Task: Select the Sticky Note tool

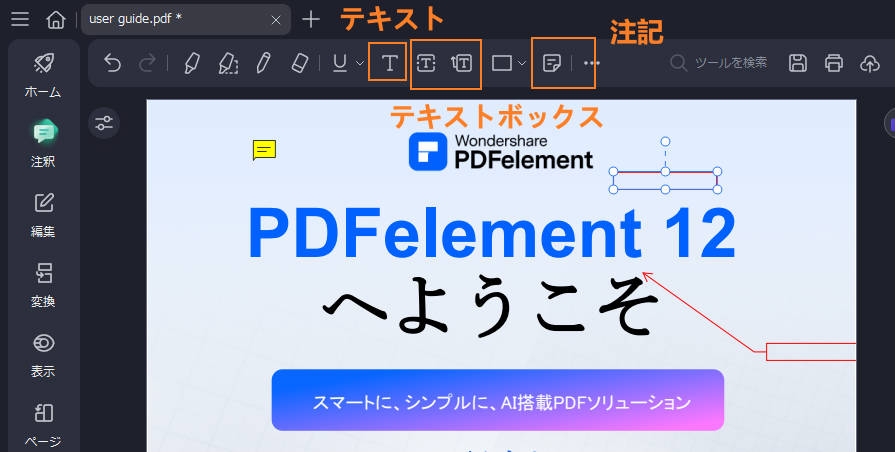Action: [x=551, y=63]
